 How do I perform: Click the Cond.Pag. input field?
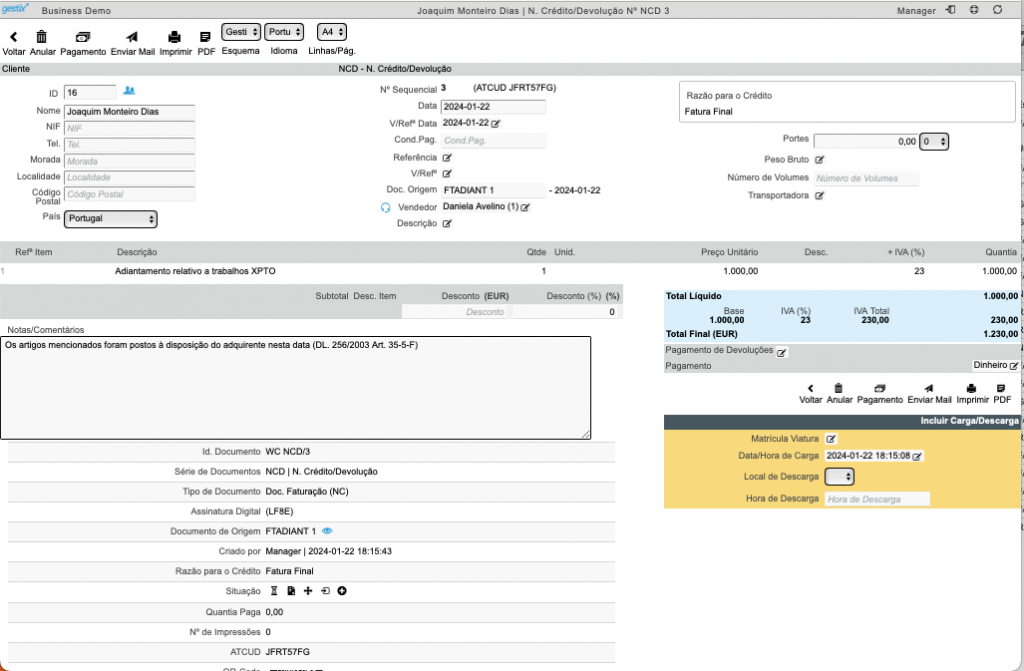pos(493,140)
